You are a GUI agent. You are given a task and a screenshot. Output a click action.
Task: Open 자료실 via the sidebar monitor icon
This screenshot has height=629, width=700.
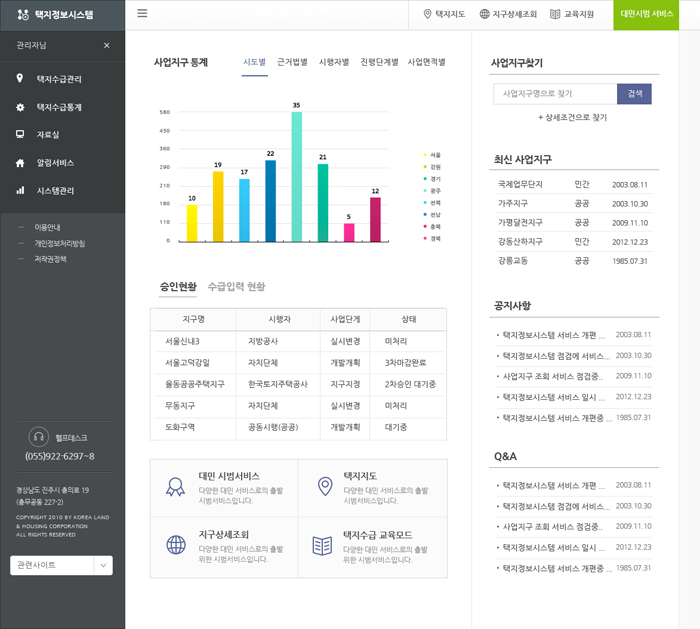20,134
